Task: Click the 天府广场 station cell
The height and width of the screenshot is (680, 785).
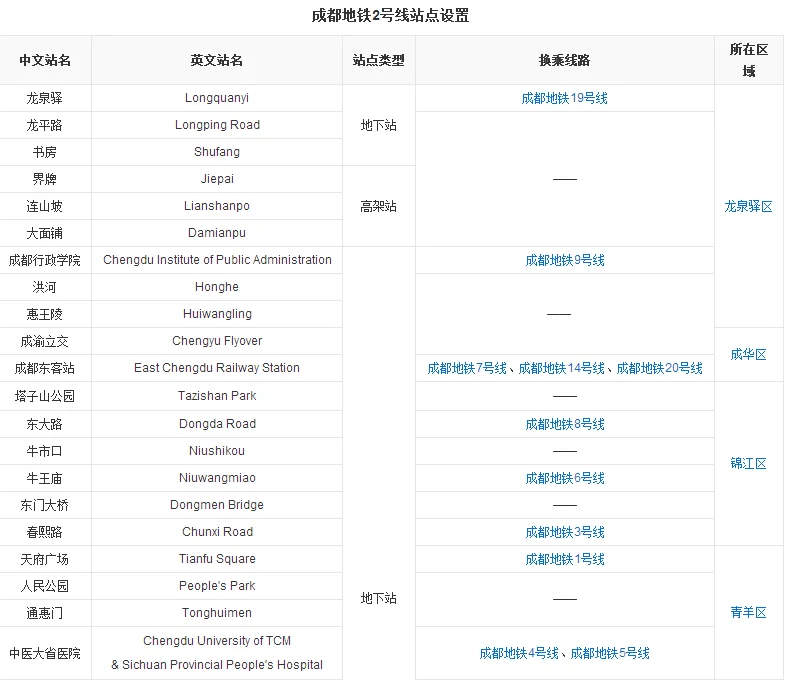Action: click(45, 560)
